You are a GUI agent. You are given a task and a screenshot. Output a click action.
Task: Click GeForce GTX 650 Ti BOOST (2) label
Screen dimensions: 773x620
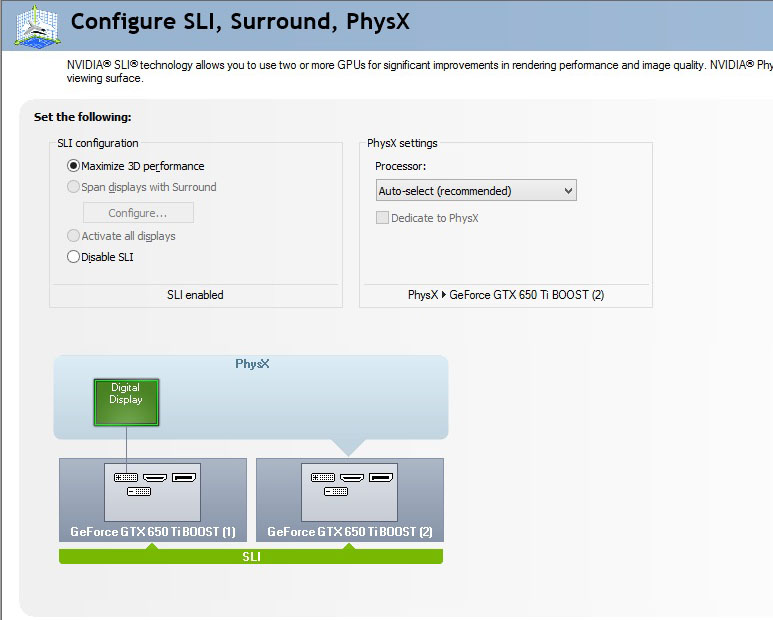point(350,531)
